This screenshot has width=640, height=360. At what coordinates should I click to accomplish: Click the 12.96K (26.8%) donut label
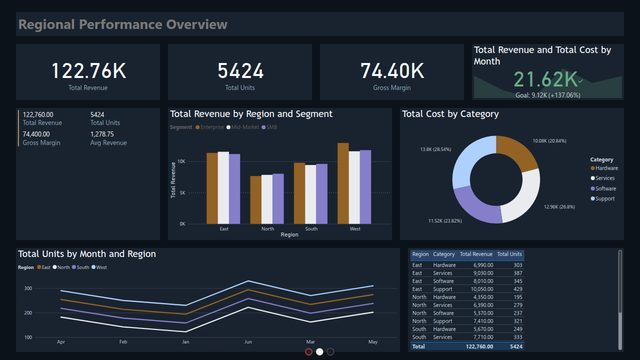point(559,207)
